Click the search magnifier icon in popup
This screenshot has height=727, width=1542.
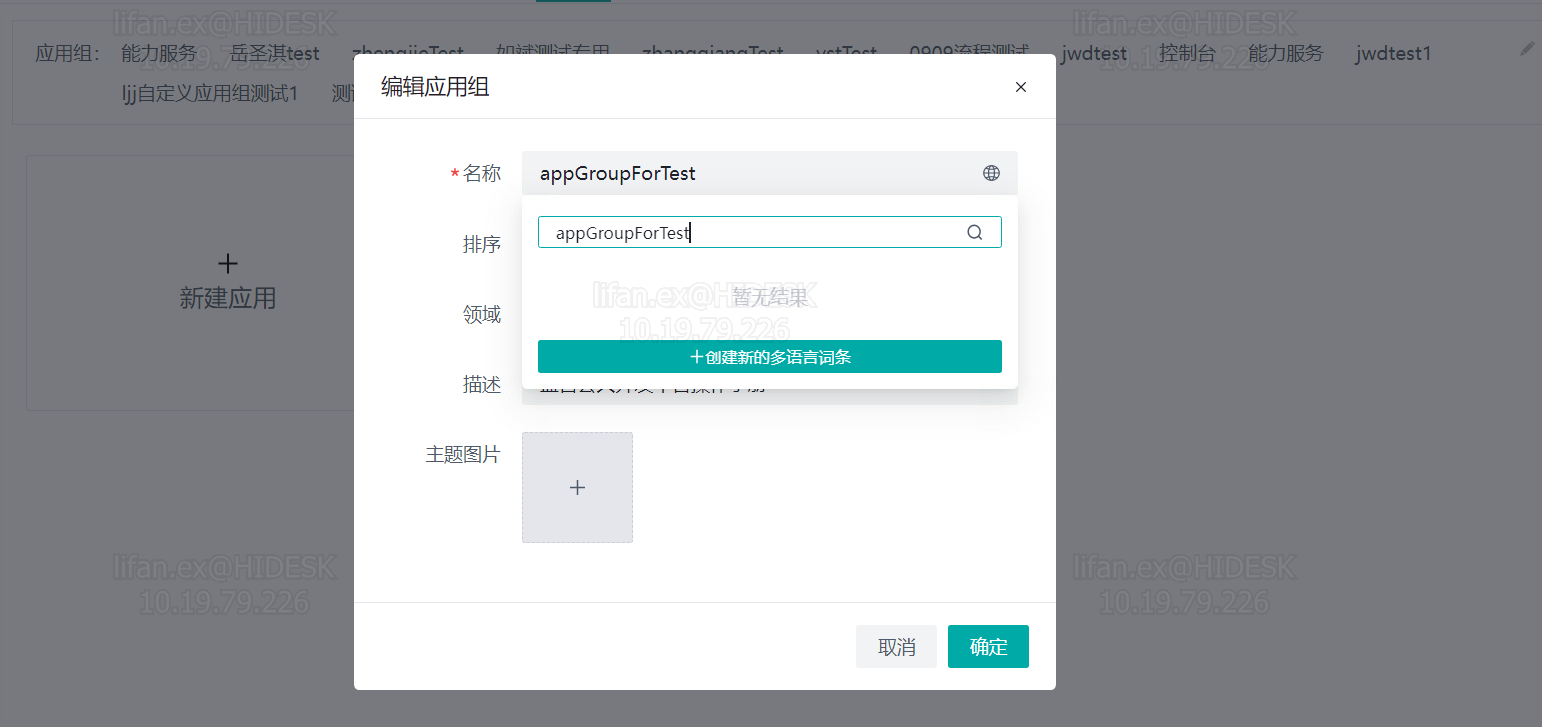(x=975, y=232)
